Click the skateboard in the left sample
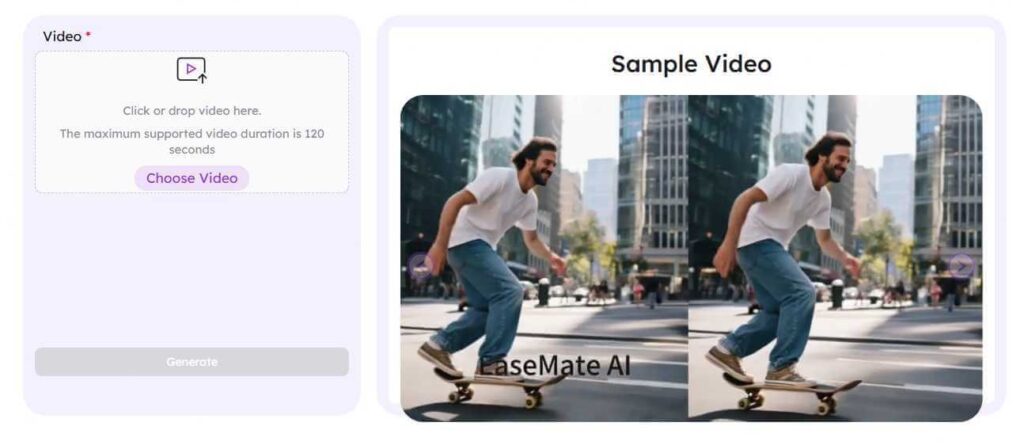The width and height of the screenshot is (1024, 445). click(x=496, y=387)
